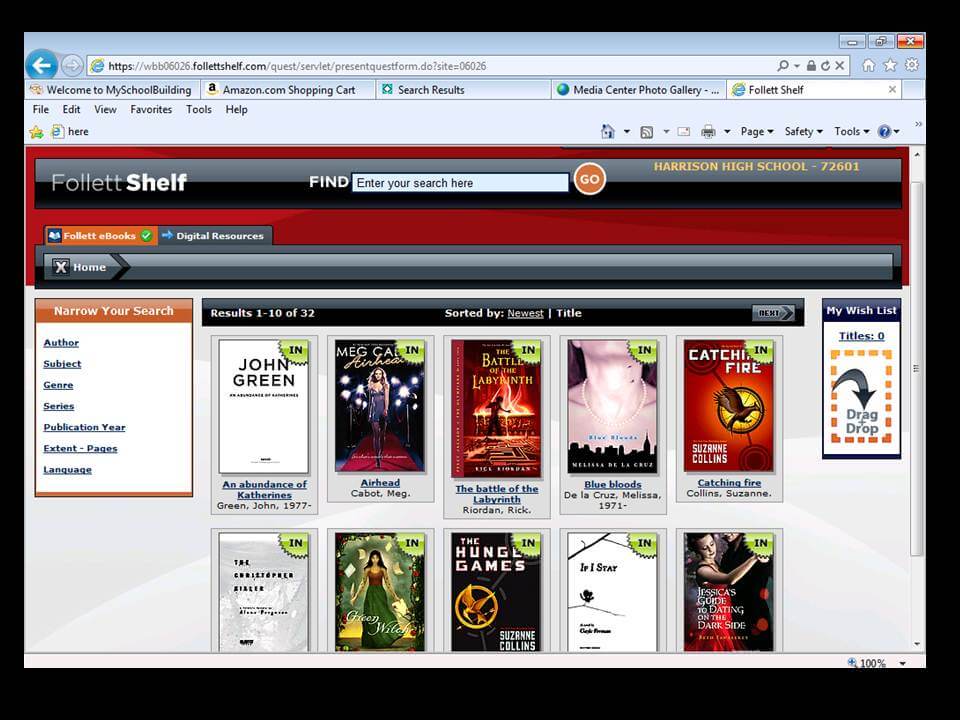Click the X icon beside Home breadcrumb
Viewport: 960px width, 720px height.
[x=61, y=267]
